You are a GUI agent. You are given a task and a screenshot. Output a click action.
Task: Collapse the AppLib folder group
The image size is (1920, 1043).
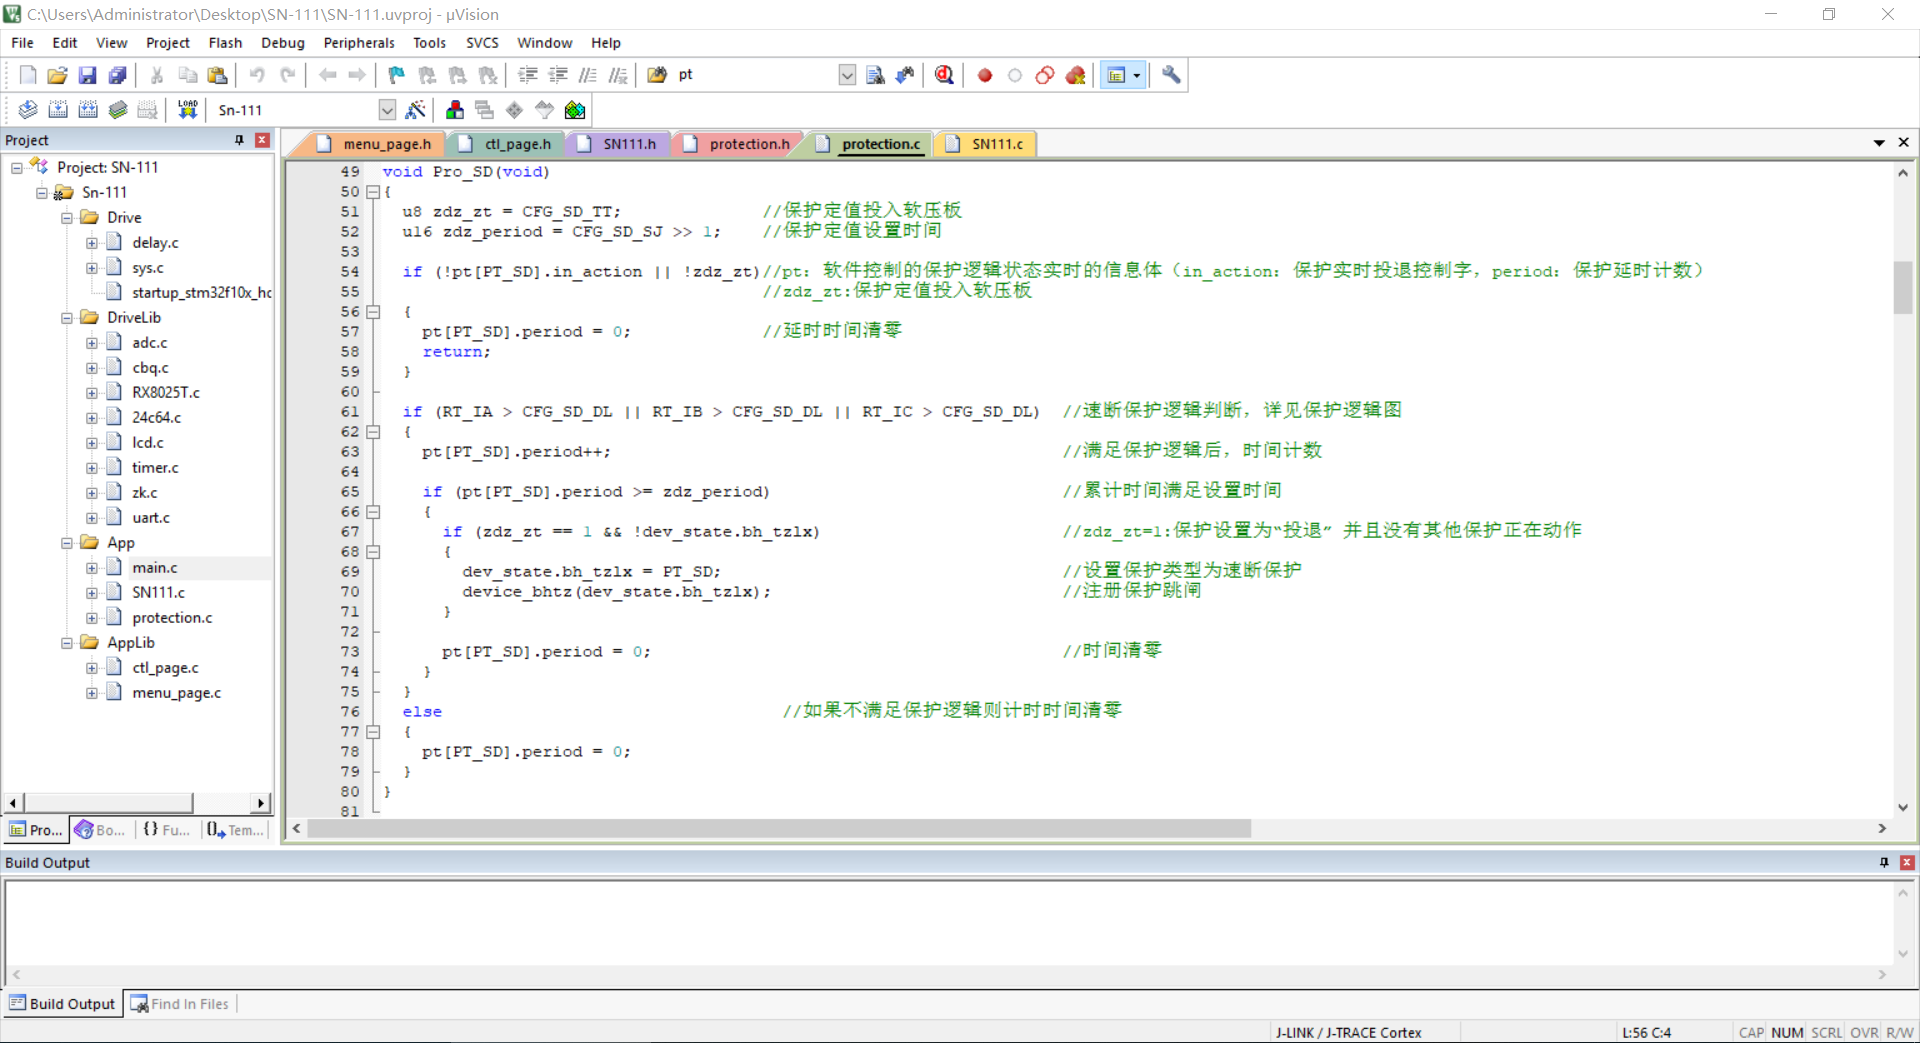(x=67, y=643)
